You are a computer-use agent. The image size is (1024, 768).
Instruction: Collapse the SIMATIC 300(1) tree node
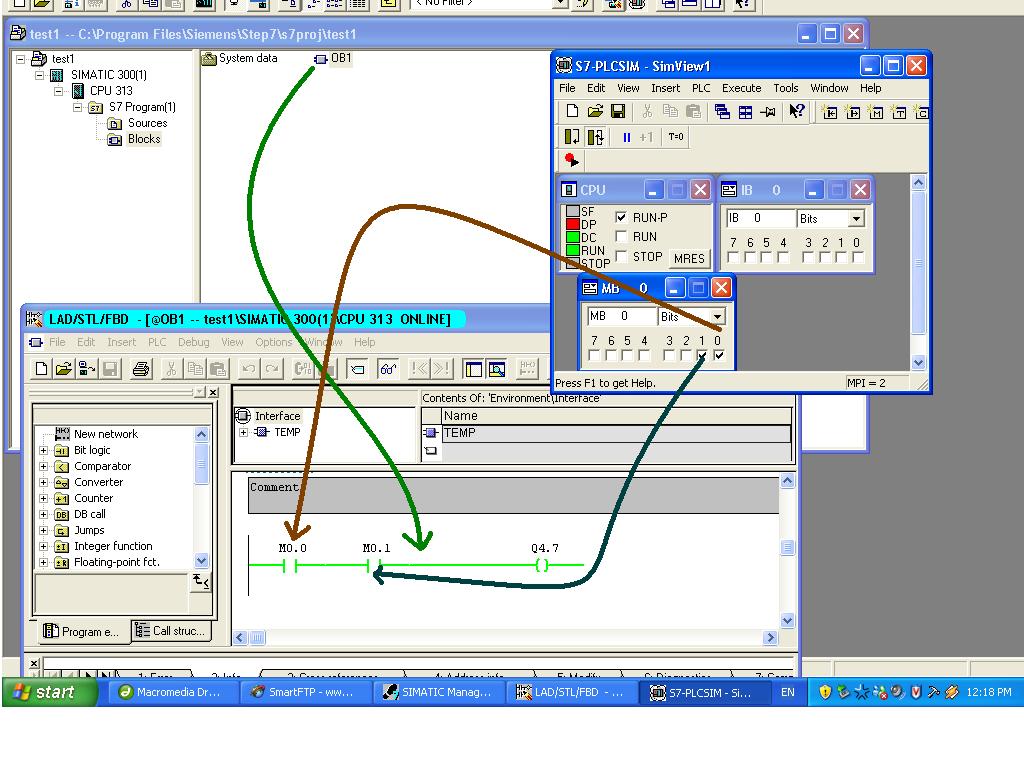(x=40, y=75)
